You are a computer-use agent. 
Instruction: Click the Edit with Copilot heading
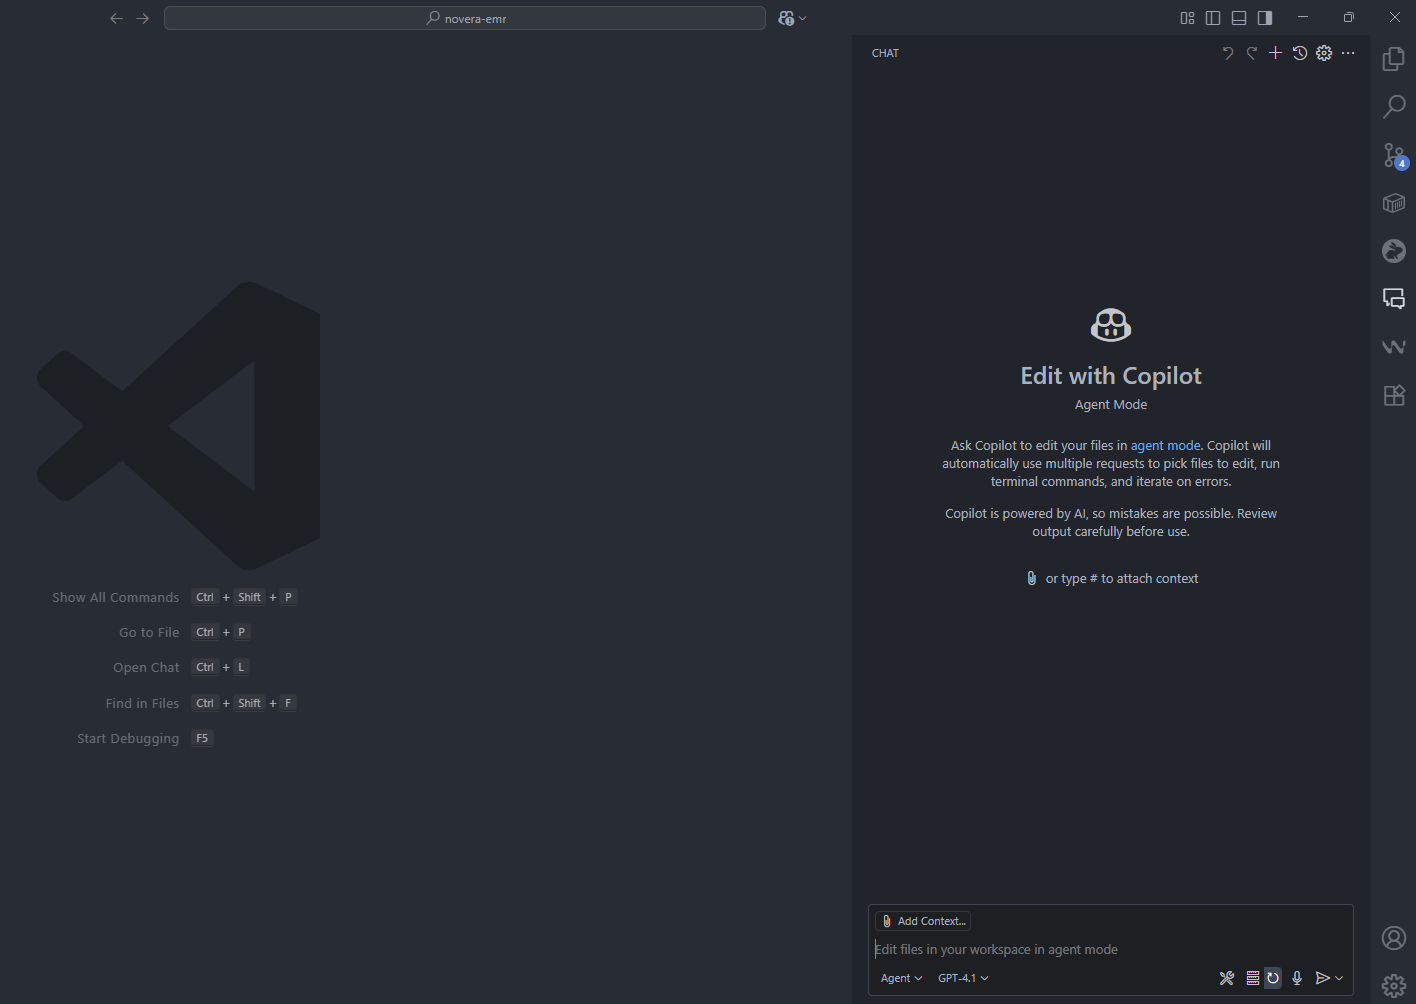click(x=1111, y=376)
